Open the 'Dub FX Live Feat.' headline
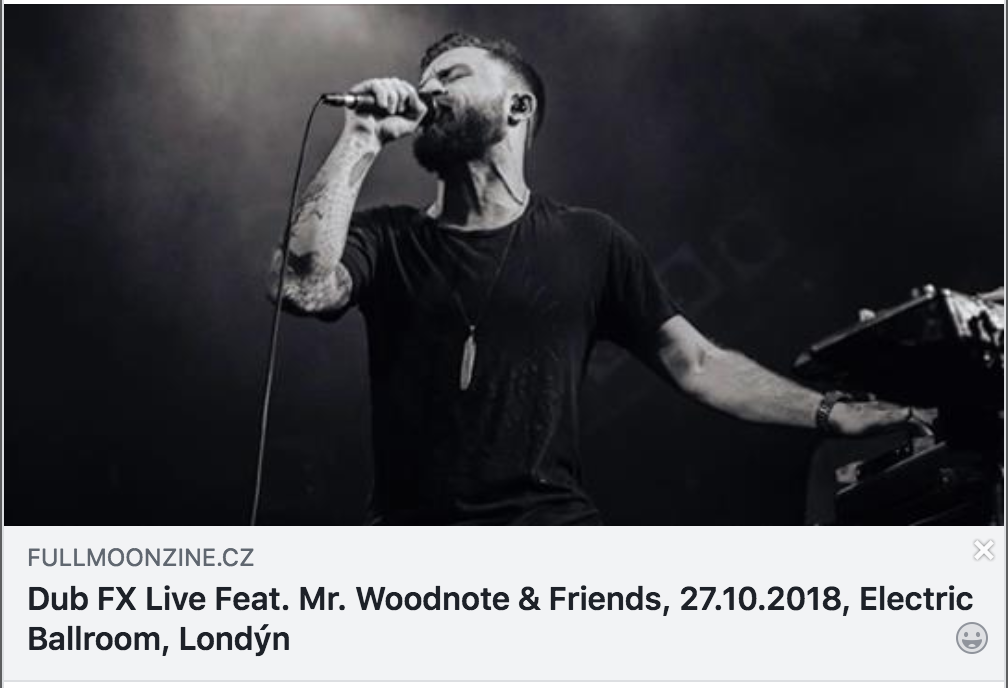 [x=500, y=619]
